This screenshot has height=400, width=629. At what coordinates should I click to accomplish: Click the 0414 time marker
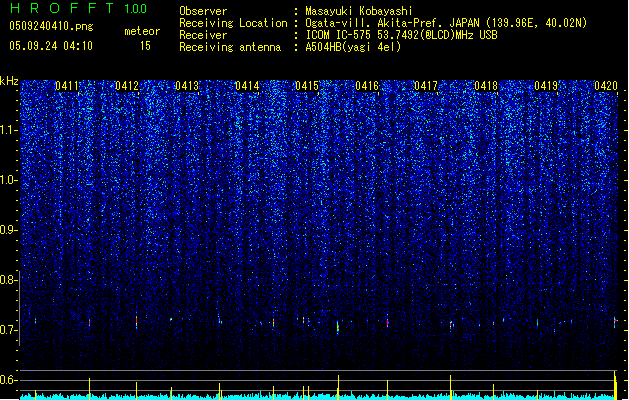point(247,86)
